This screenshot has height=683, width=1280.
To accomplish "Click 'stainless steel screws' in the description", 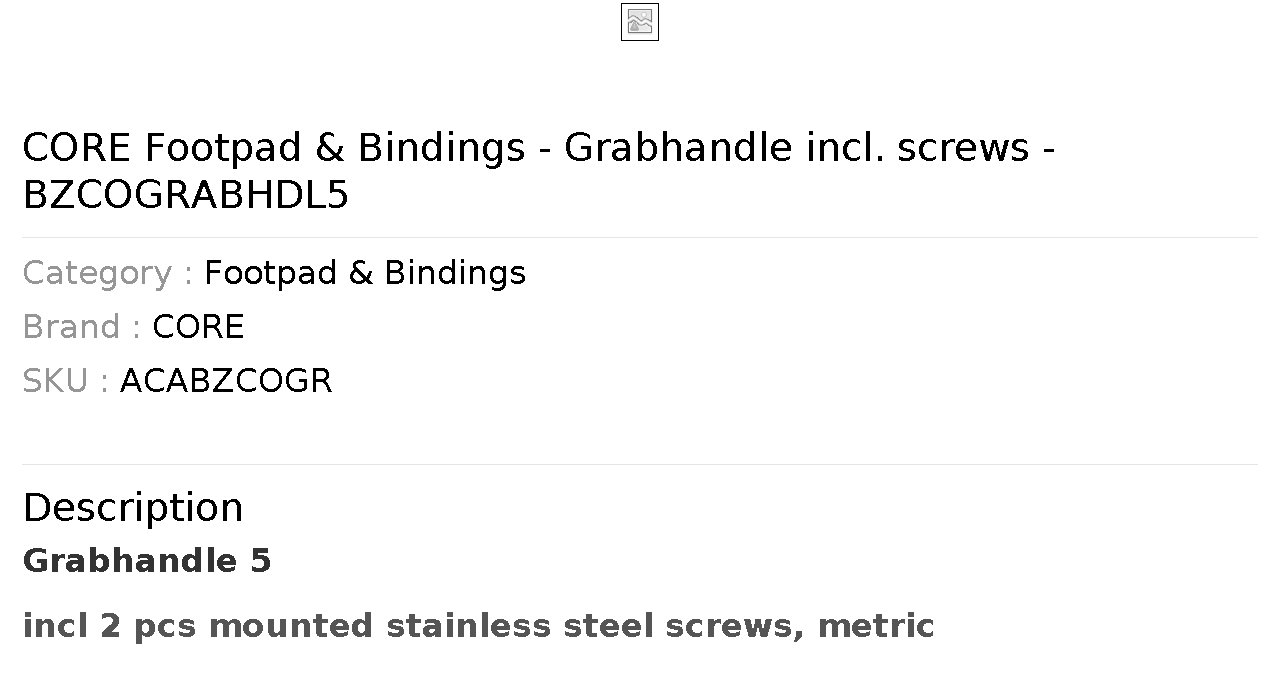I will point(594,626).
